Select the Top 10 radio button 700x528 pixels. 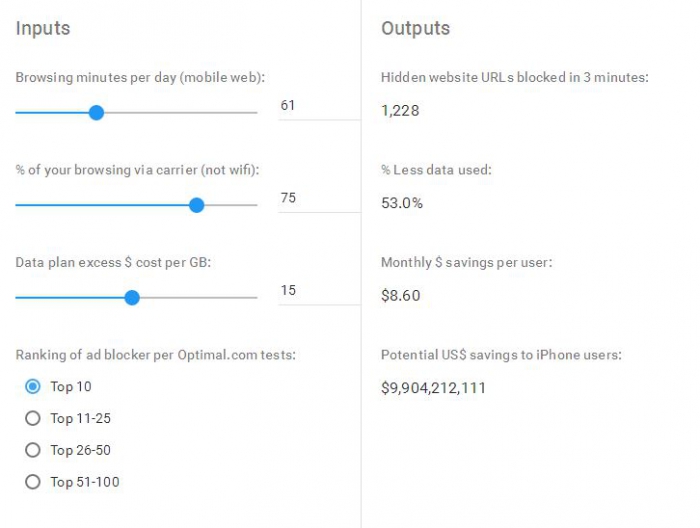(33, 386)
